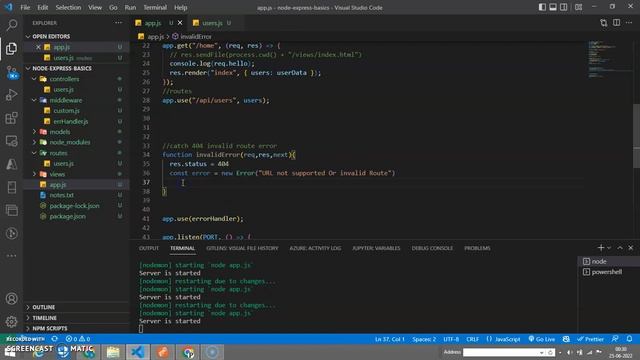
Task: Click UTF-8 encoding in status bar
Action: click(451, 339)
